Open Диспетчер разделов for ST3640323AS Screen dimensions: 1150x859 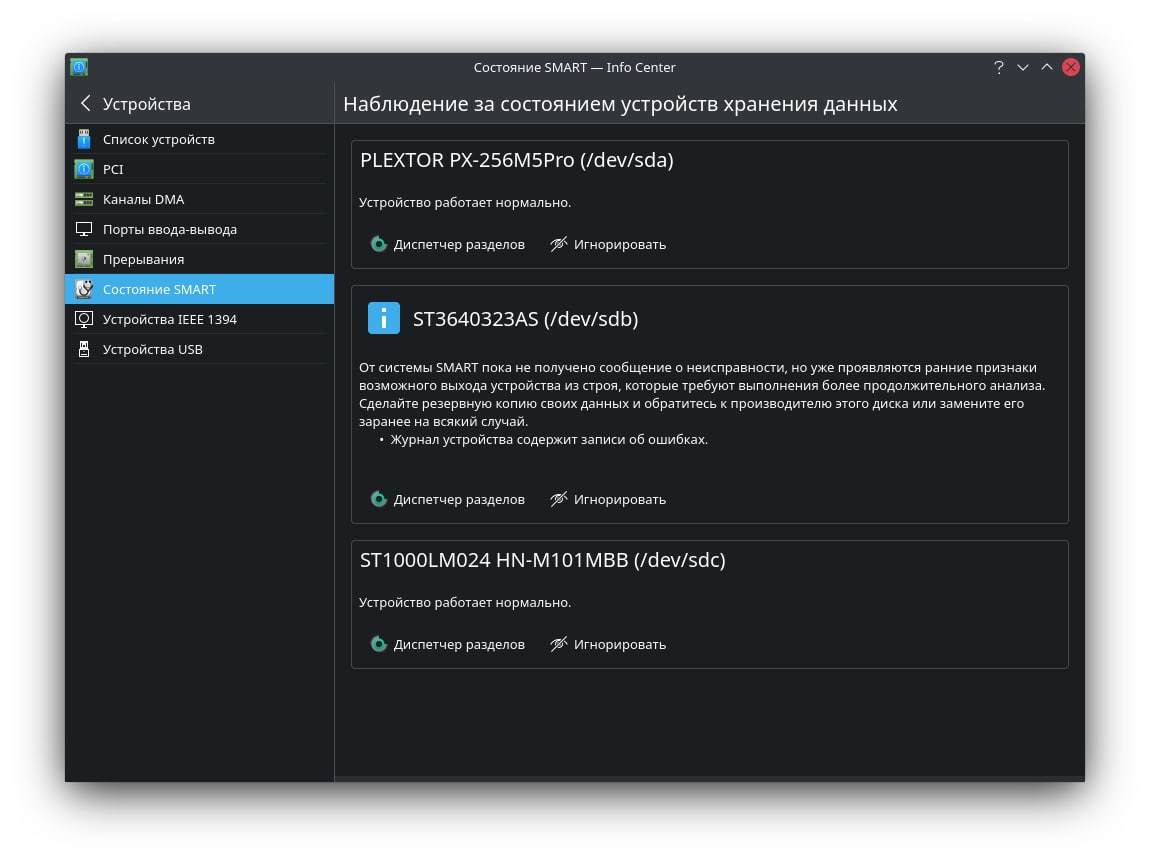pyautogui.click(x=448, y=500)
